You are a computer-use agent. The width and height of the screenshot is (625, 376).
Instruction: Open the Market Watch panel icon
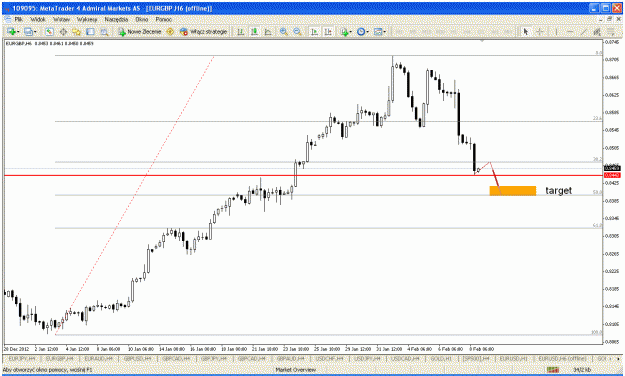click(x=49, y=31)
